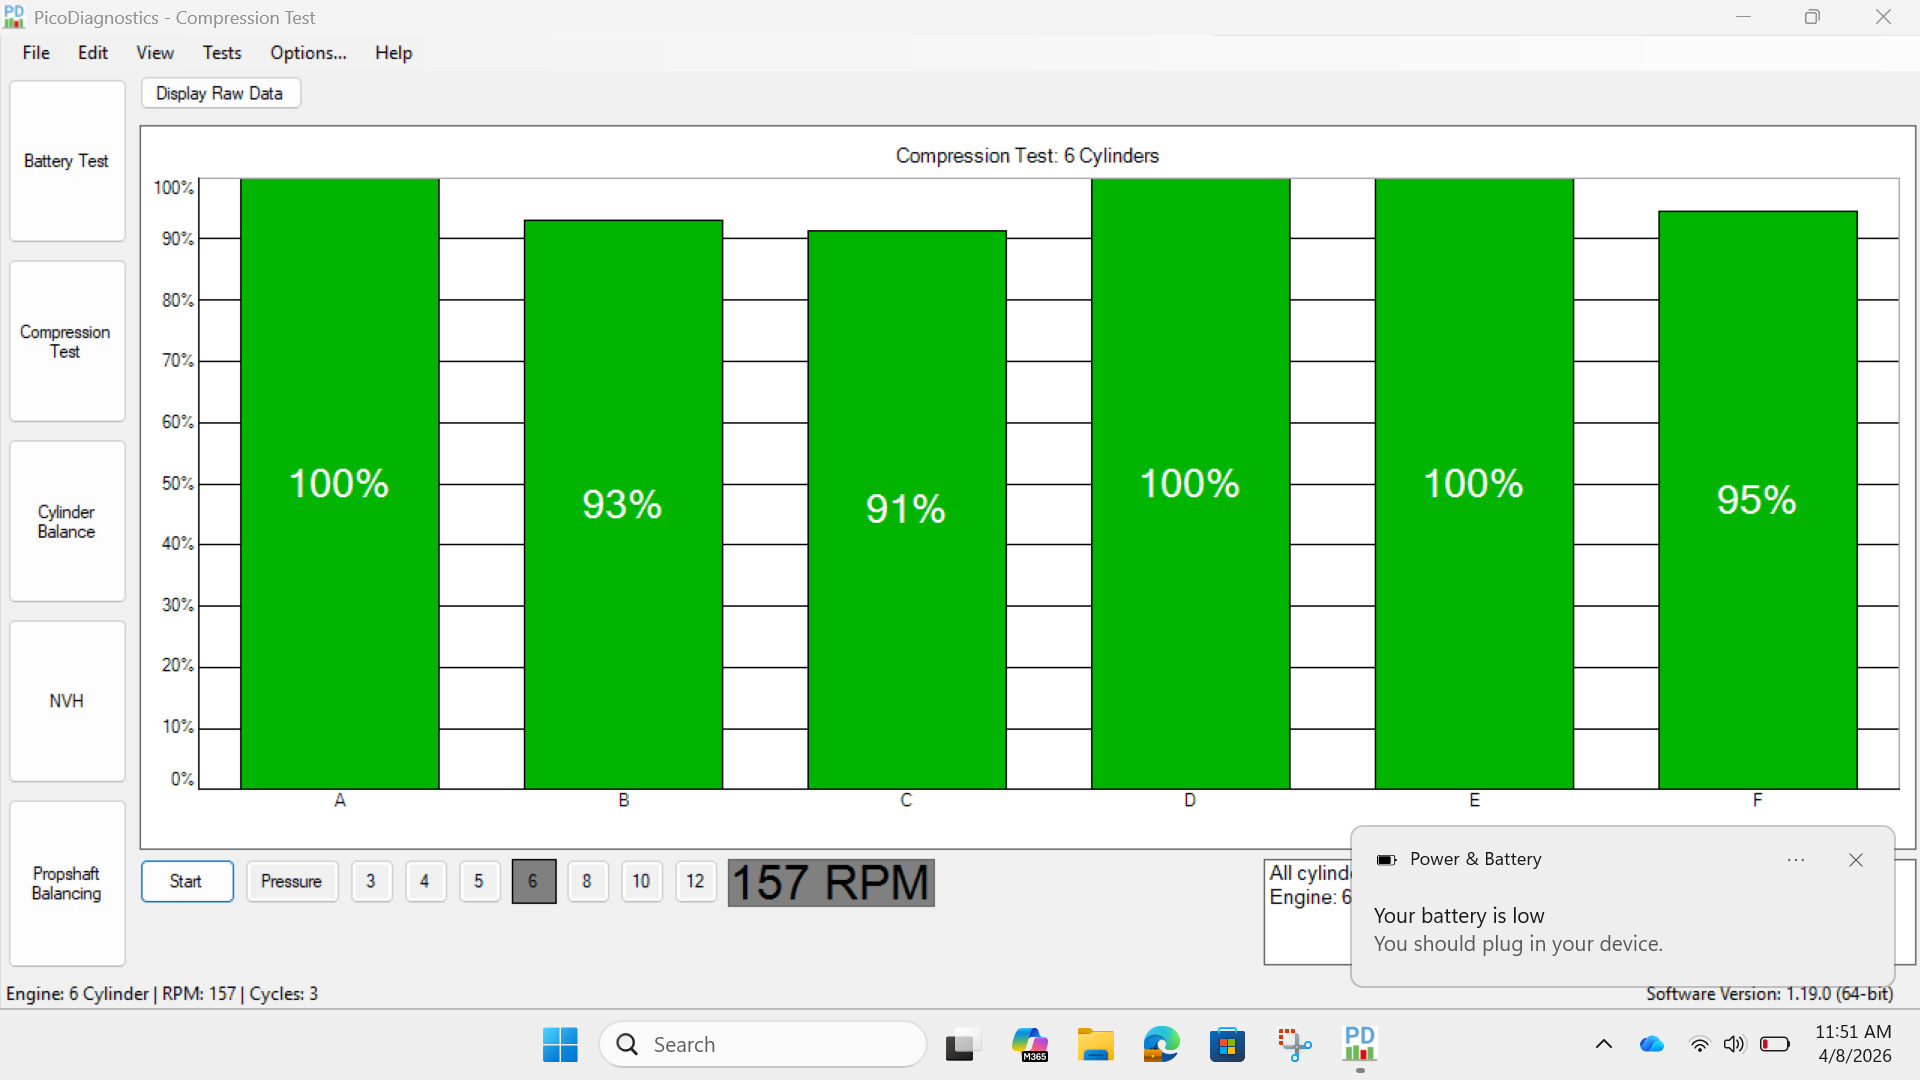Open Snipping Tool from taskbar

click(1294, 1045)
